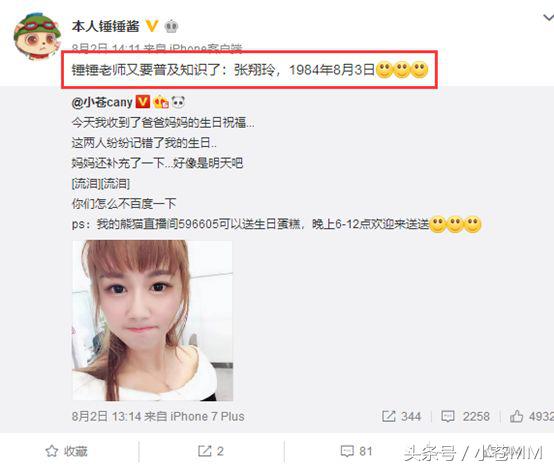Click the iPhone 7 Plus source link
Image resolution: width=554 pixels, height=468 pixels.
[207, 416]
